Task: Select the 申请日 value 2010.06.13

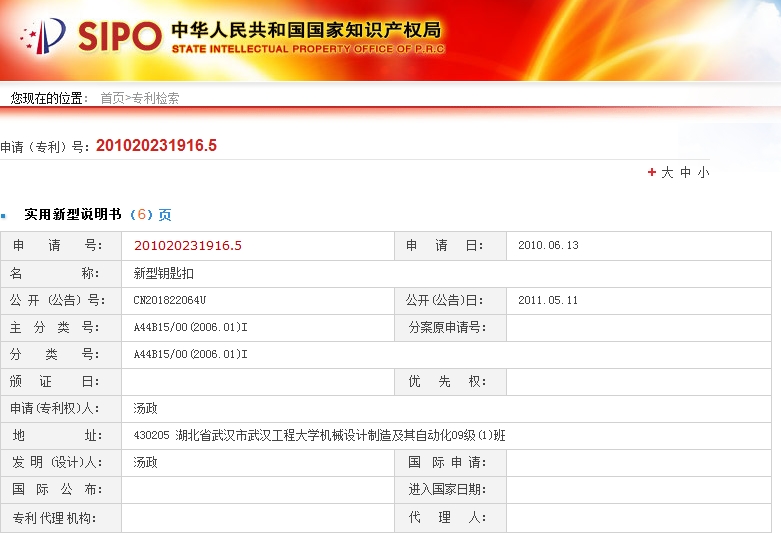Action: (548, 246)
